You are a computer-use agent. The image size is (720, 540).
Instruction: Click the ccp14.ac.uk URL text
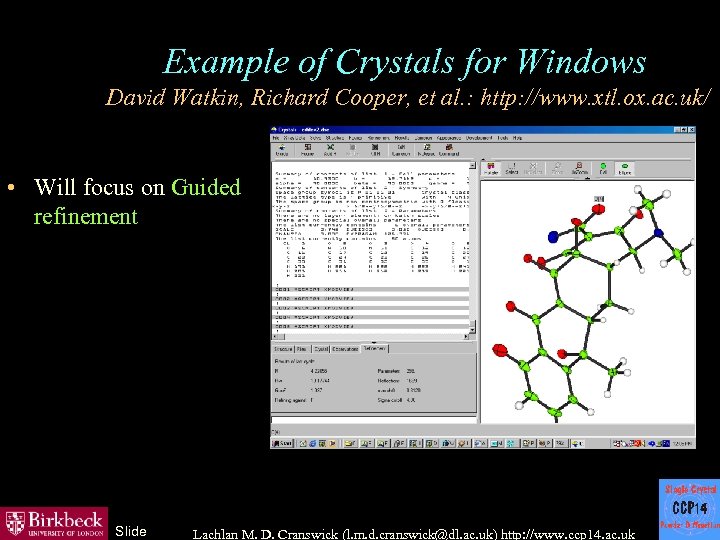[568, 534]
